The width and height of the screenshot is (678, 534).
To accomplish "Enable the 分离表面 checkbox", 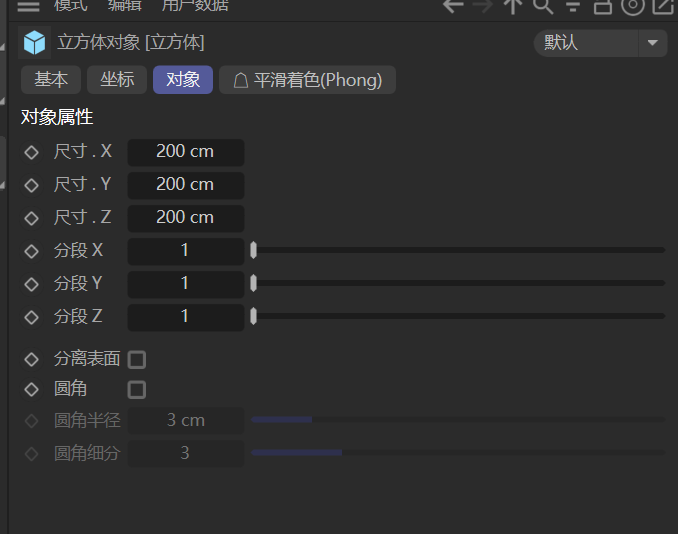I will (x=137, y=360).
